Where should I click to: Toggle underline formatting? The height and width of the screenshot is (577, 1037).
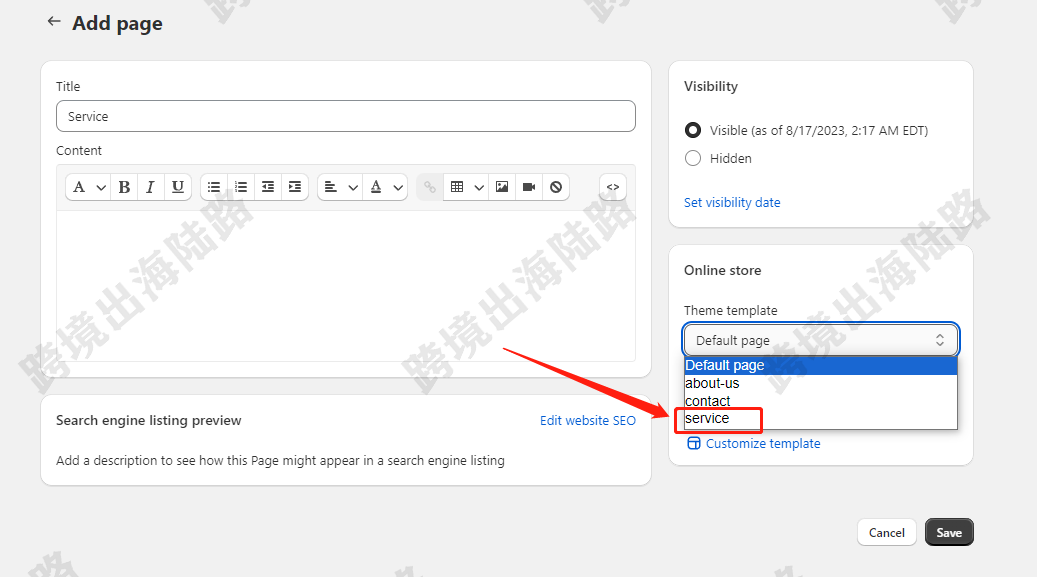click(177, 187)
